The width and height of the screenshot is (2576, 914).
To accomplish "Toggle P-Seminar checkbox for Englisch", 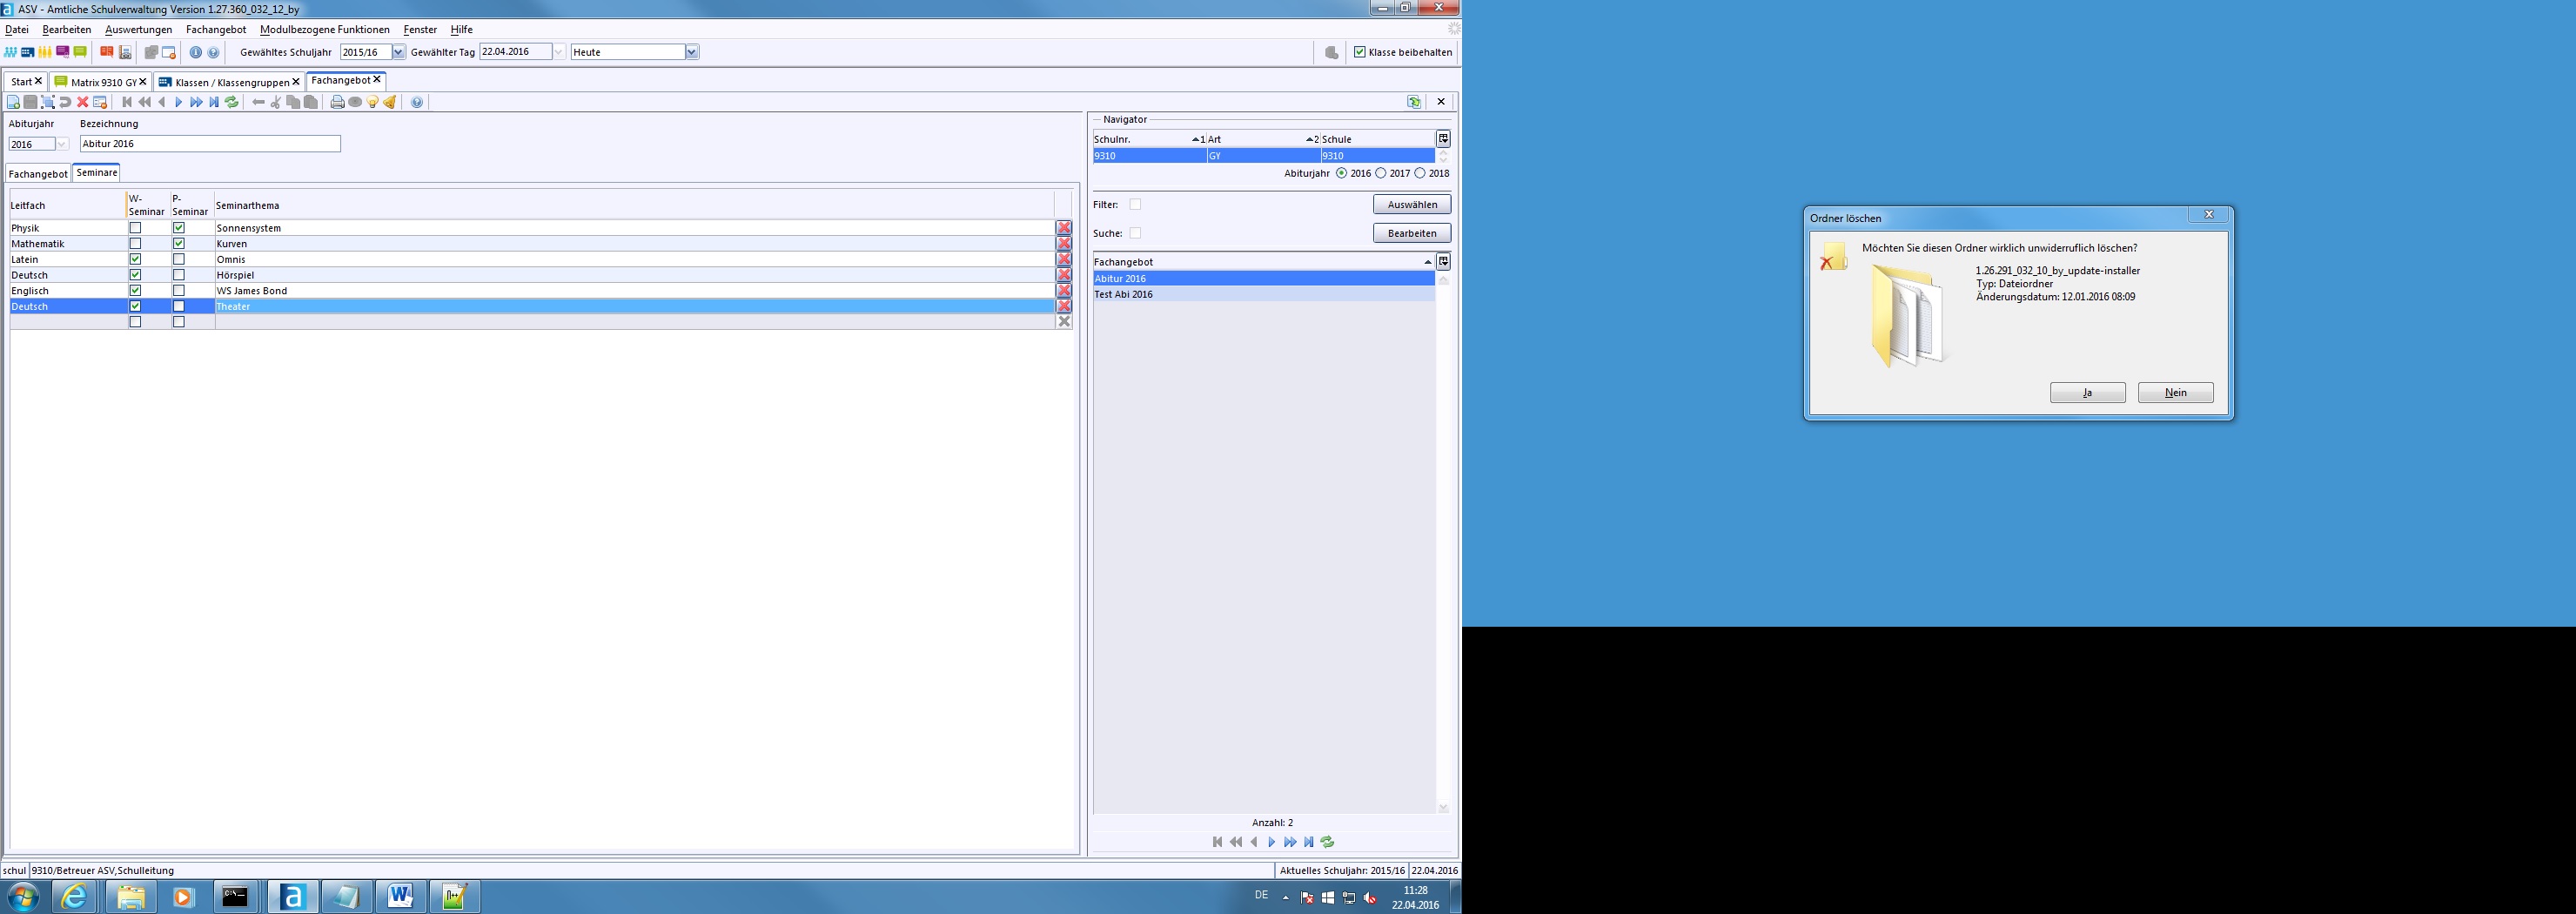I will click(x=179, y=290).
